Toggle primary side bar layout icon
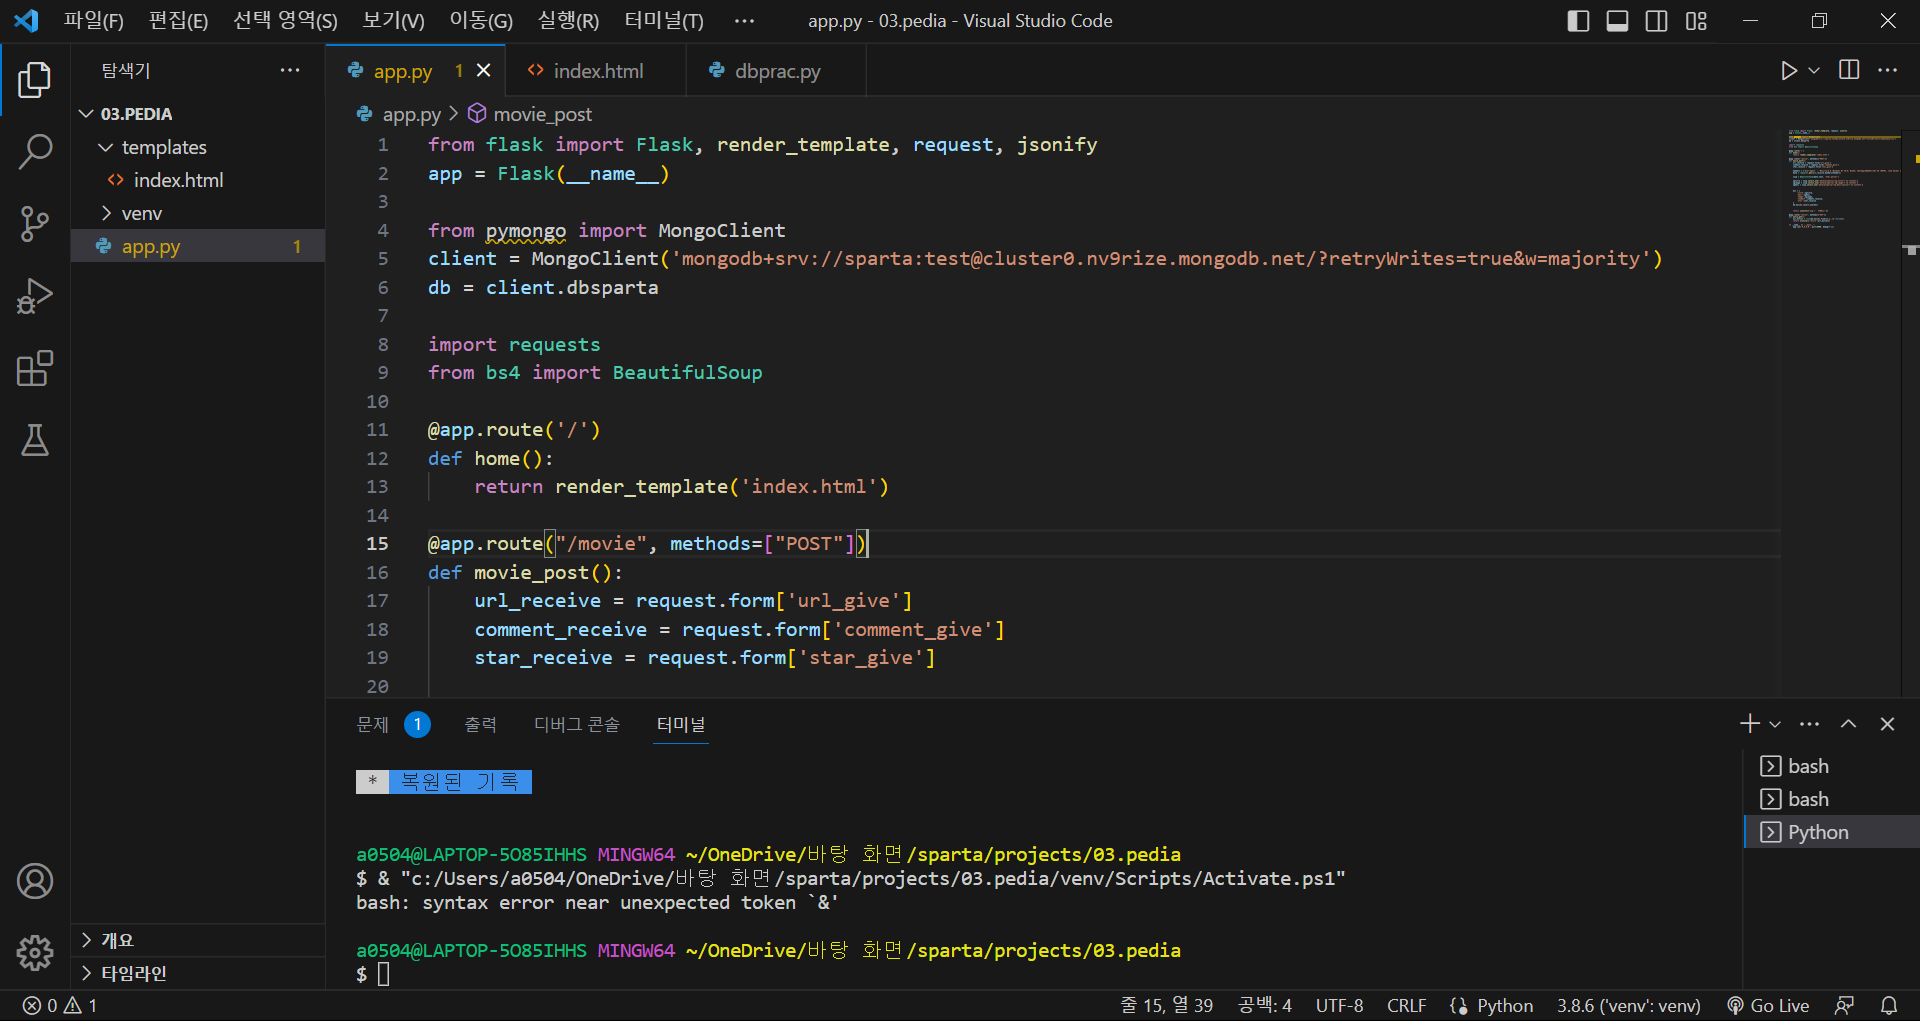The height and width of the screenshot is (1021, 1920). 1578,21
